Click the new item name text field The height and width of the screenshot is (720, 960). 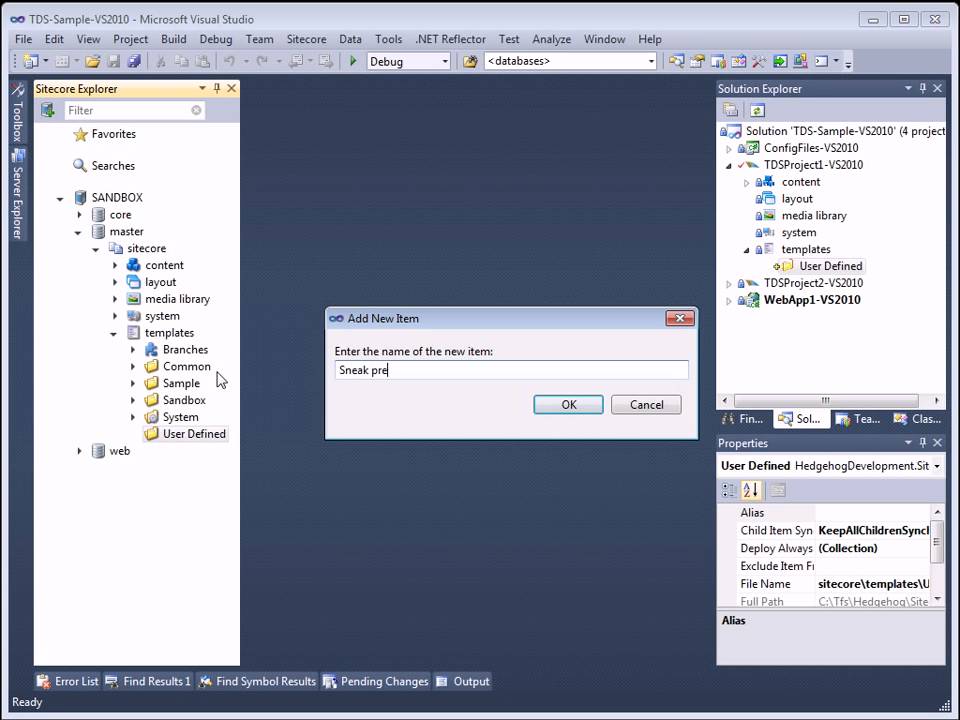pyautogui.click(x=511, y=370)
